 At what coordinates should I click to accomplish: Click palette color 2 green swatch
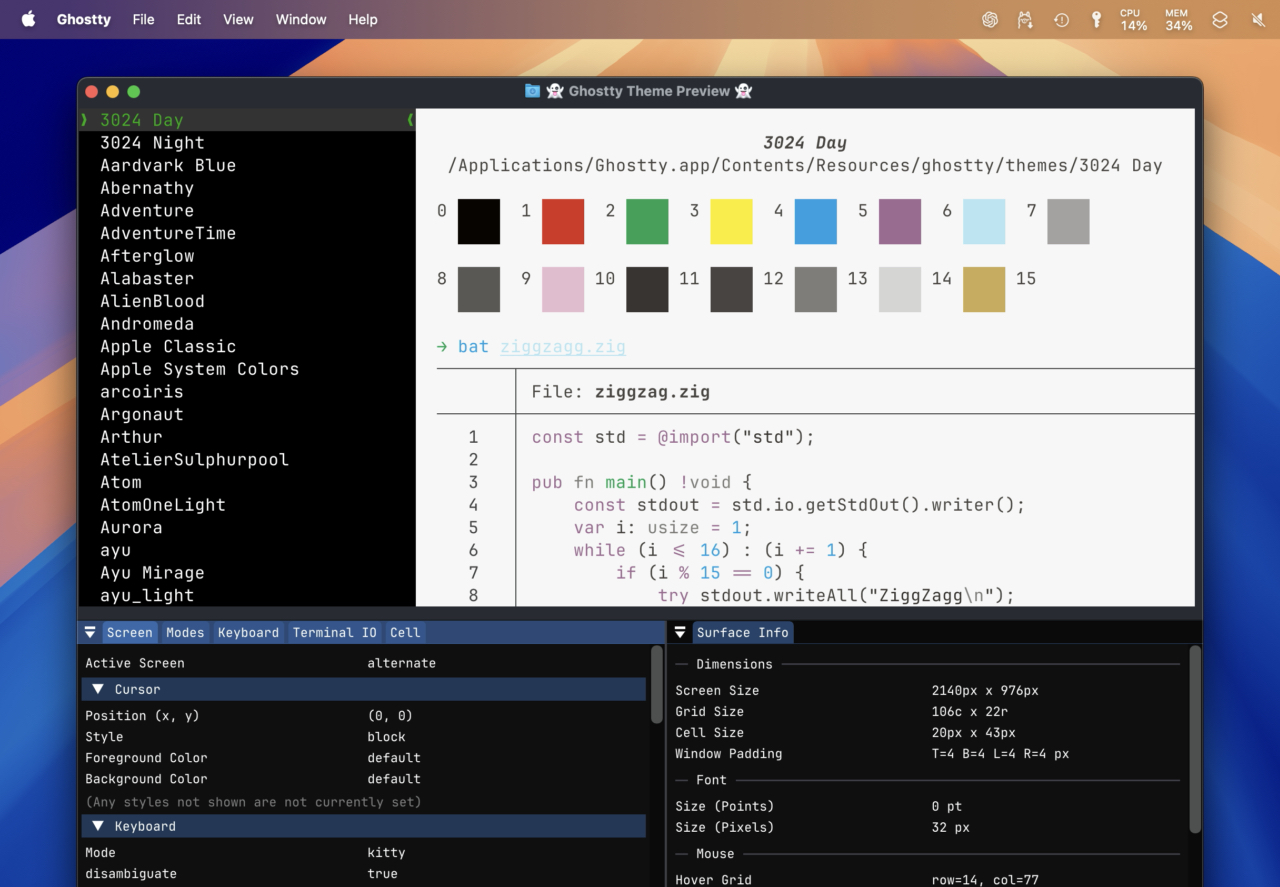tap(647, 222)
